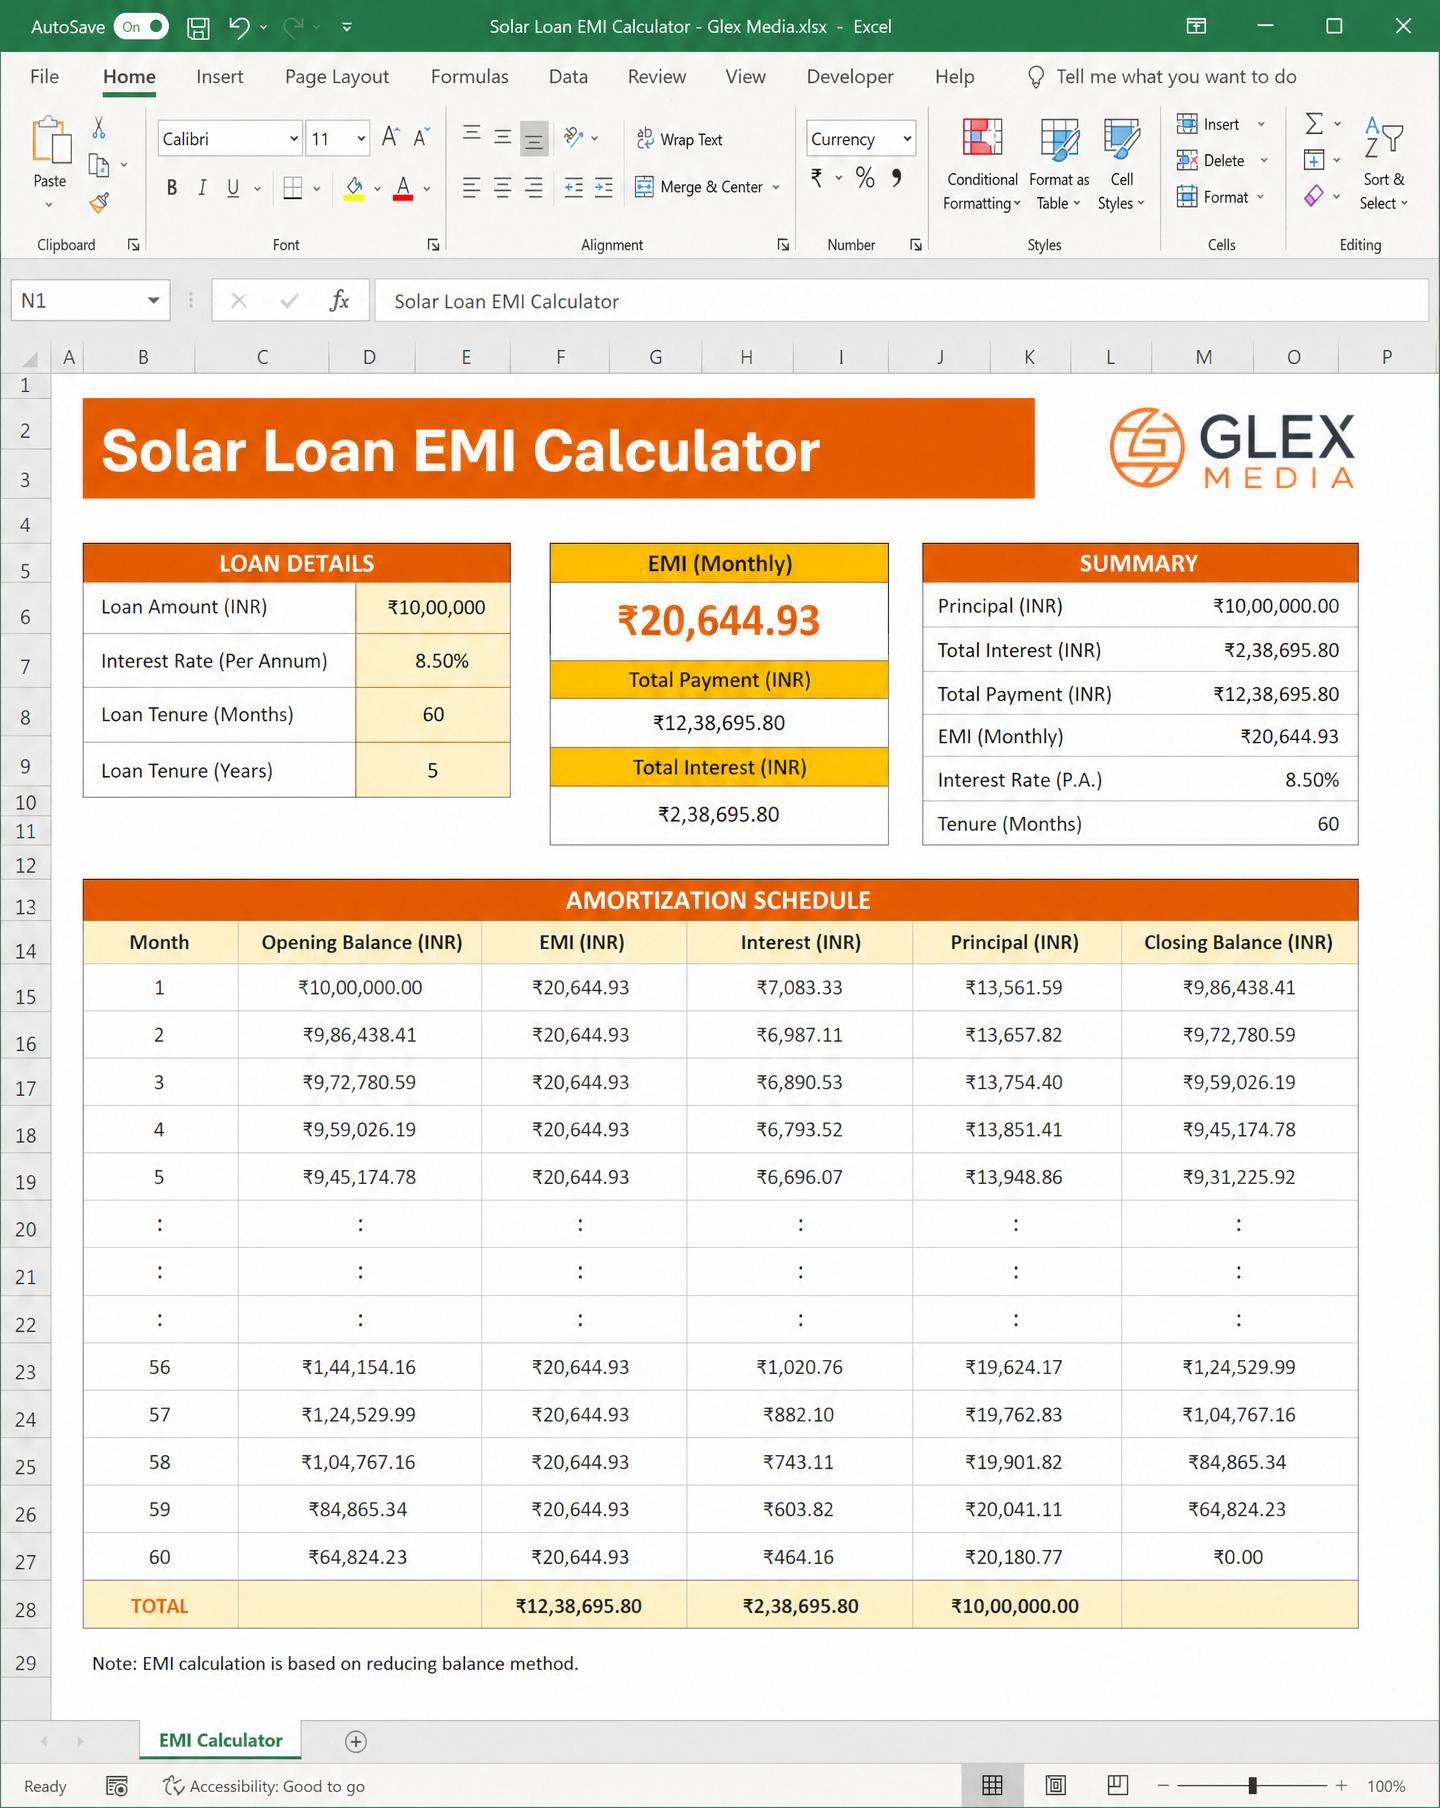Click the Insert Function fx icon

click(339, 300)
